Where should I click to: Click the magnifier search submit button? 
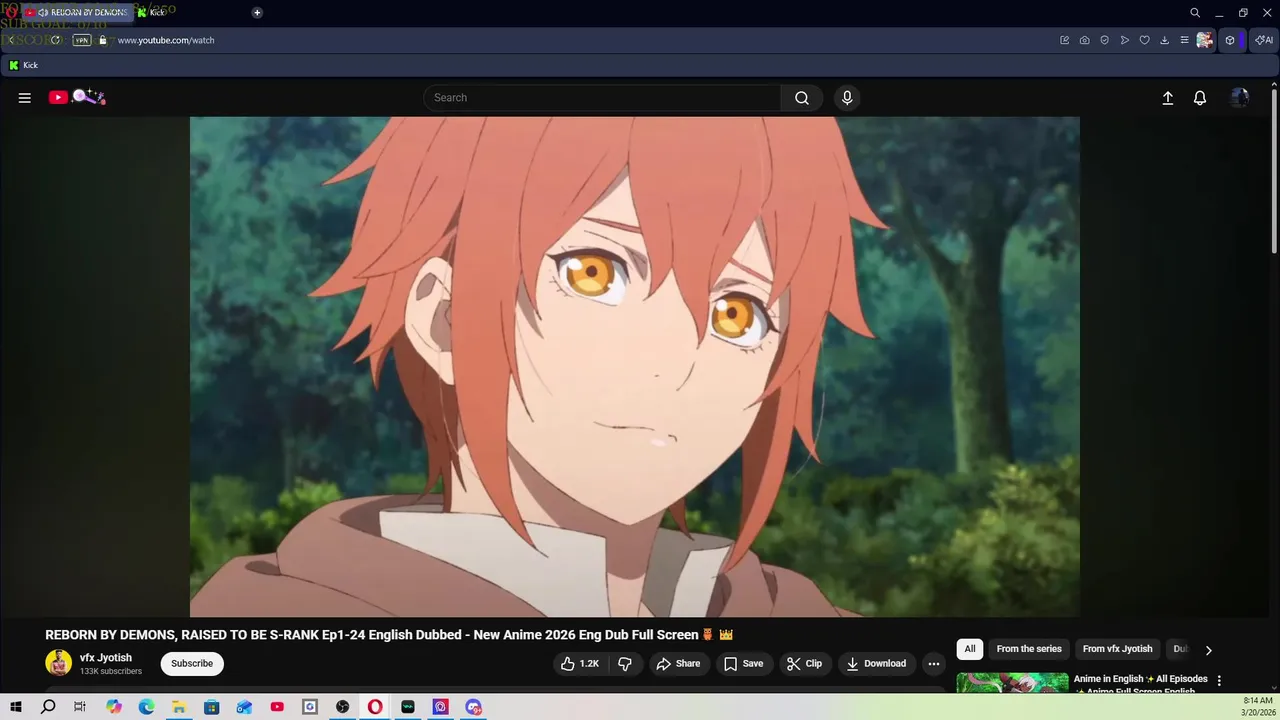tap(802, 98)
